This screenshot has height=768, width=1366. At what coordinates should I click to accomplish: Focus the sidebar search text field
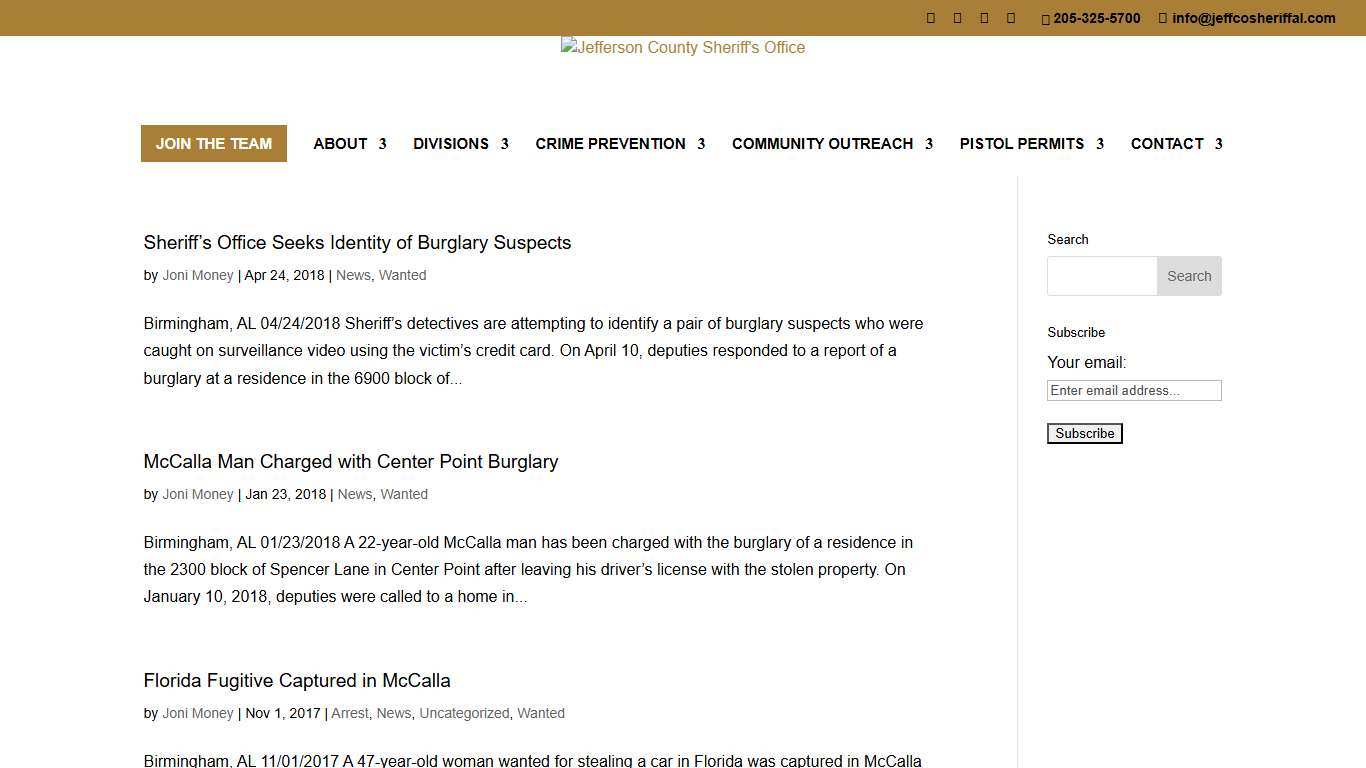point(1101,276)
